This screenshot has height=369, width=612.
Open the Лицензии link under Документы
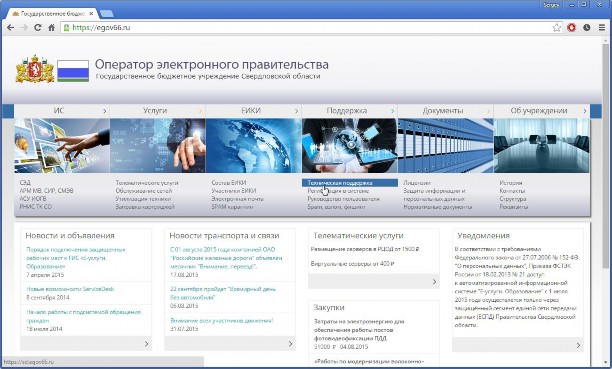417,183
